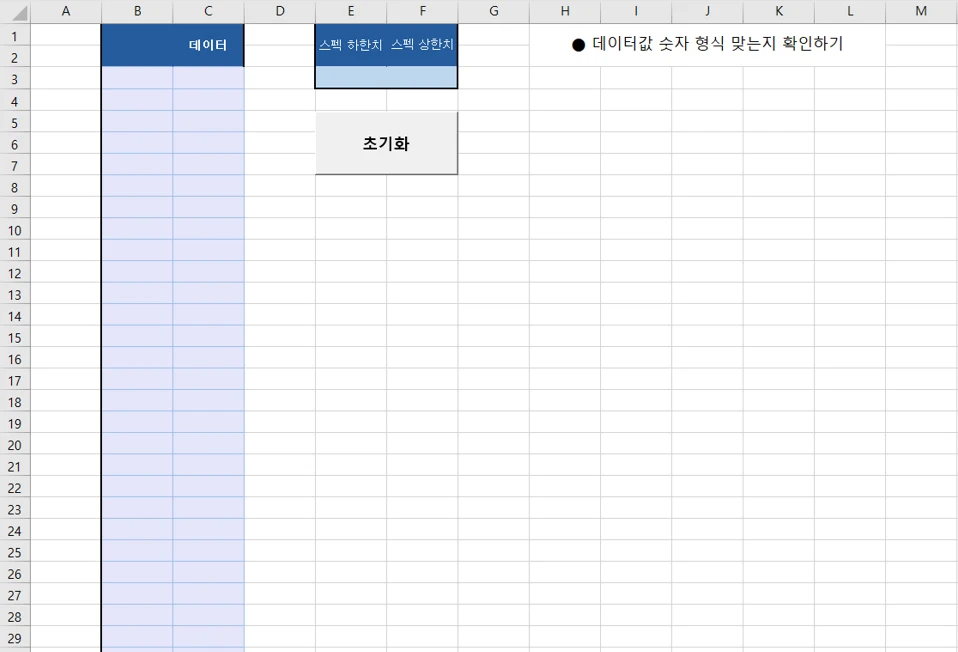Image resolution: width=958 pixels, height=652 pixels.
Task: Select column E header
Action: tap(351, 12)
